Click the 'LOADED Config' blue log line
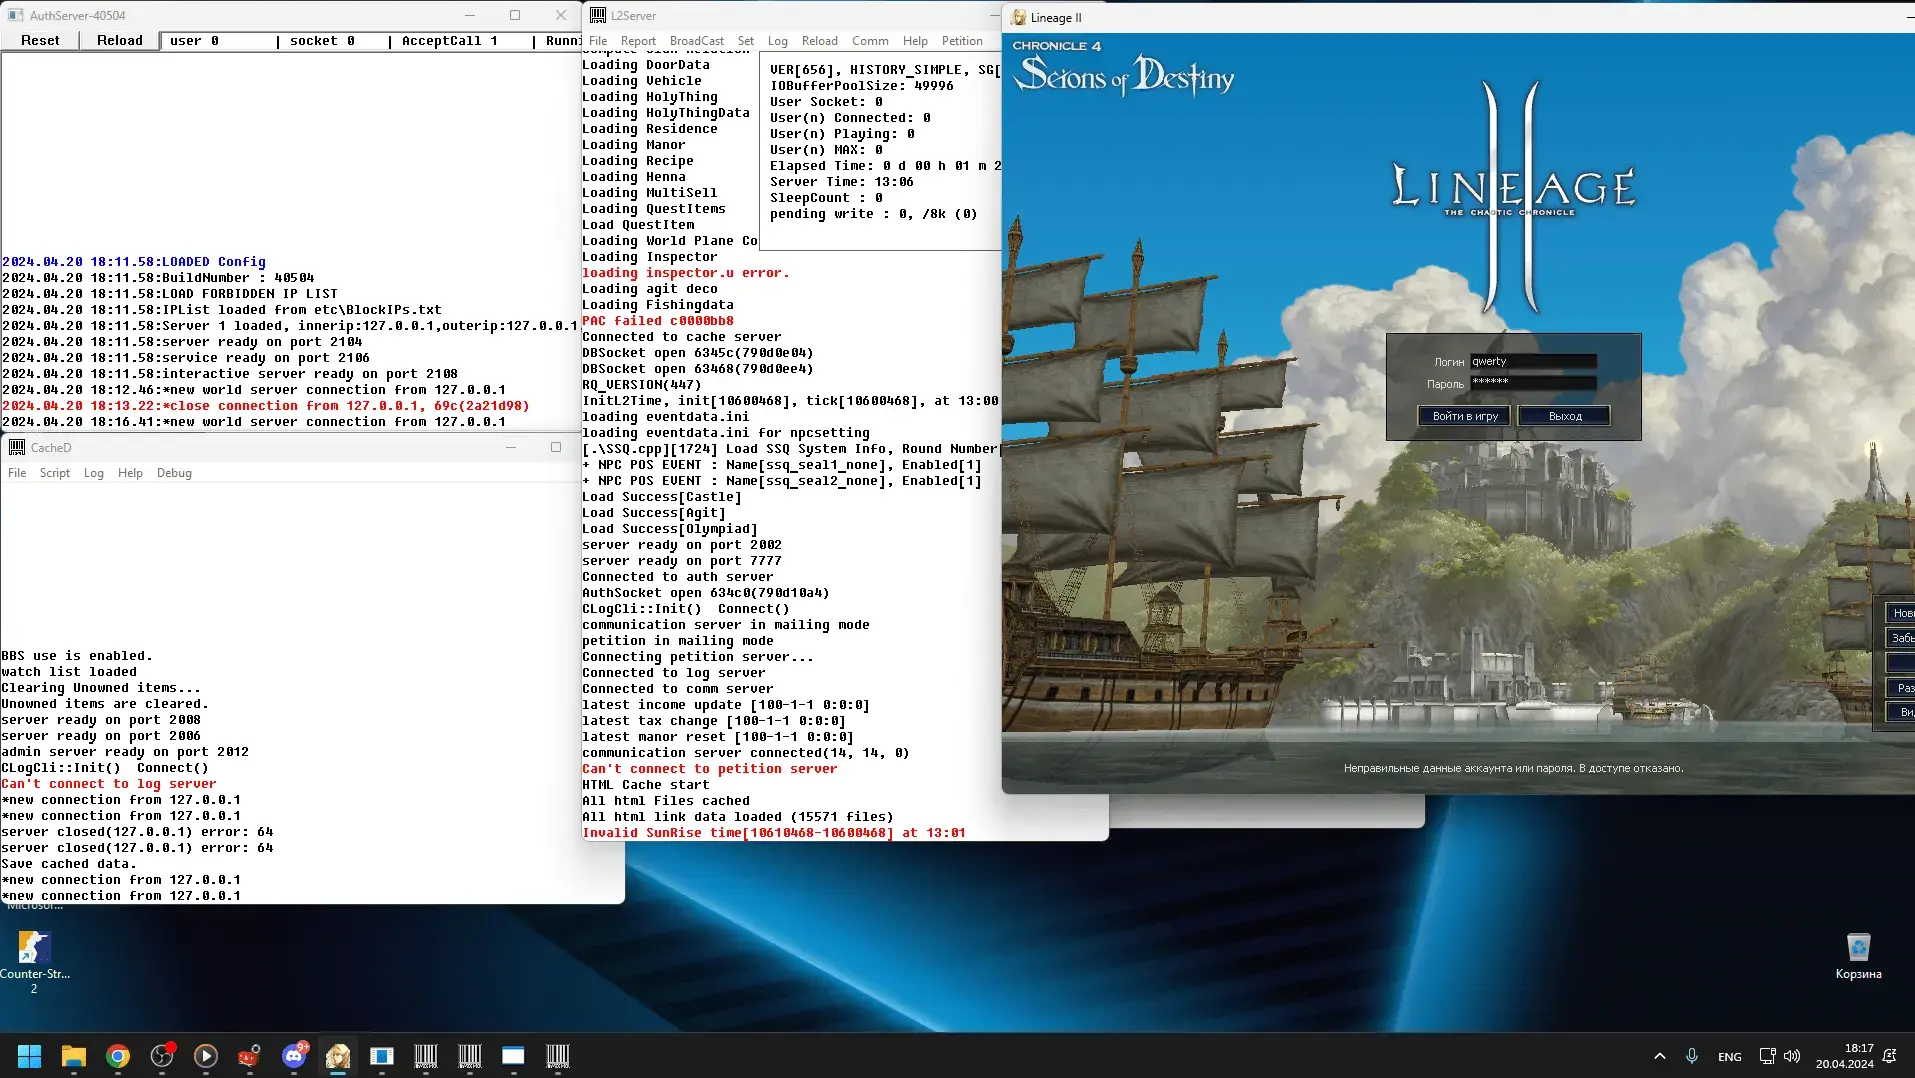The height and width of the screenshot is (1078, 1915). click(x=134, y=262)
